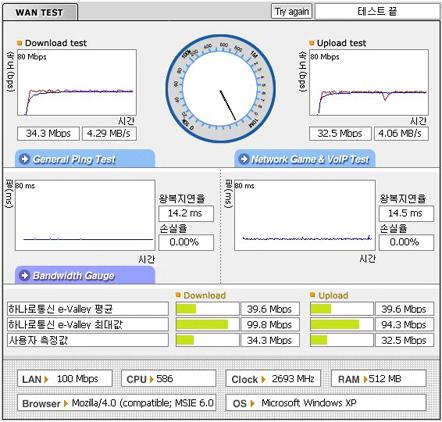Click the Bandwidth Gauge arrow icon
This screenshot has height=422, width=442.
pyautogui.click(x=24, y=275)
